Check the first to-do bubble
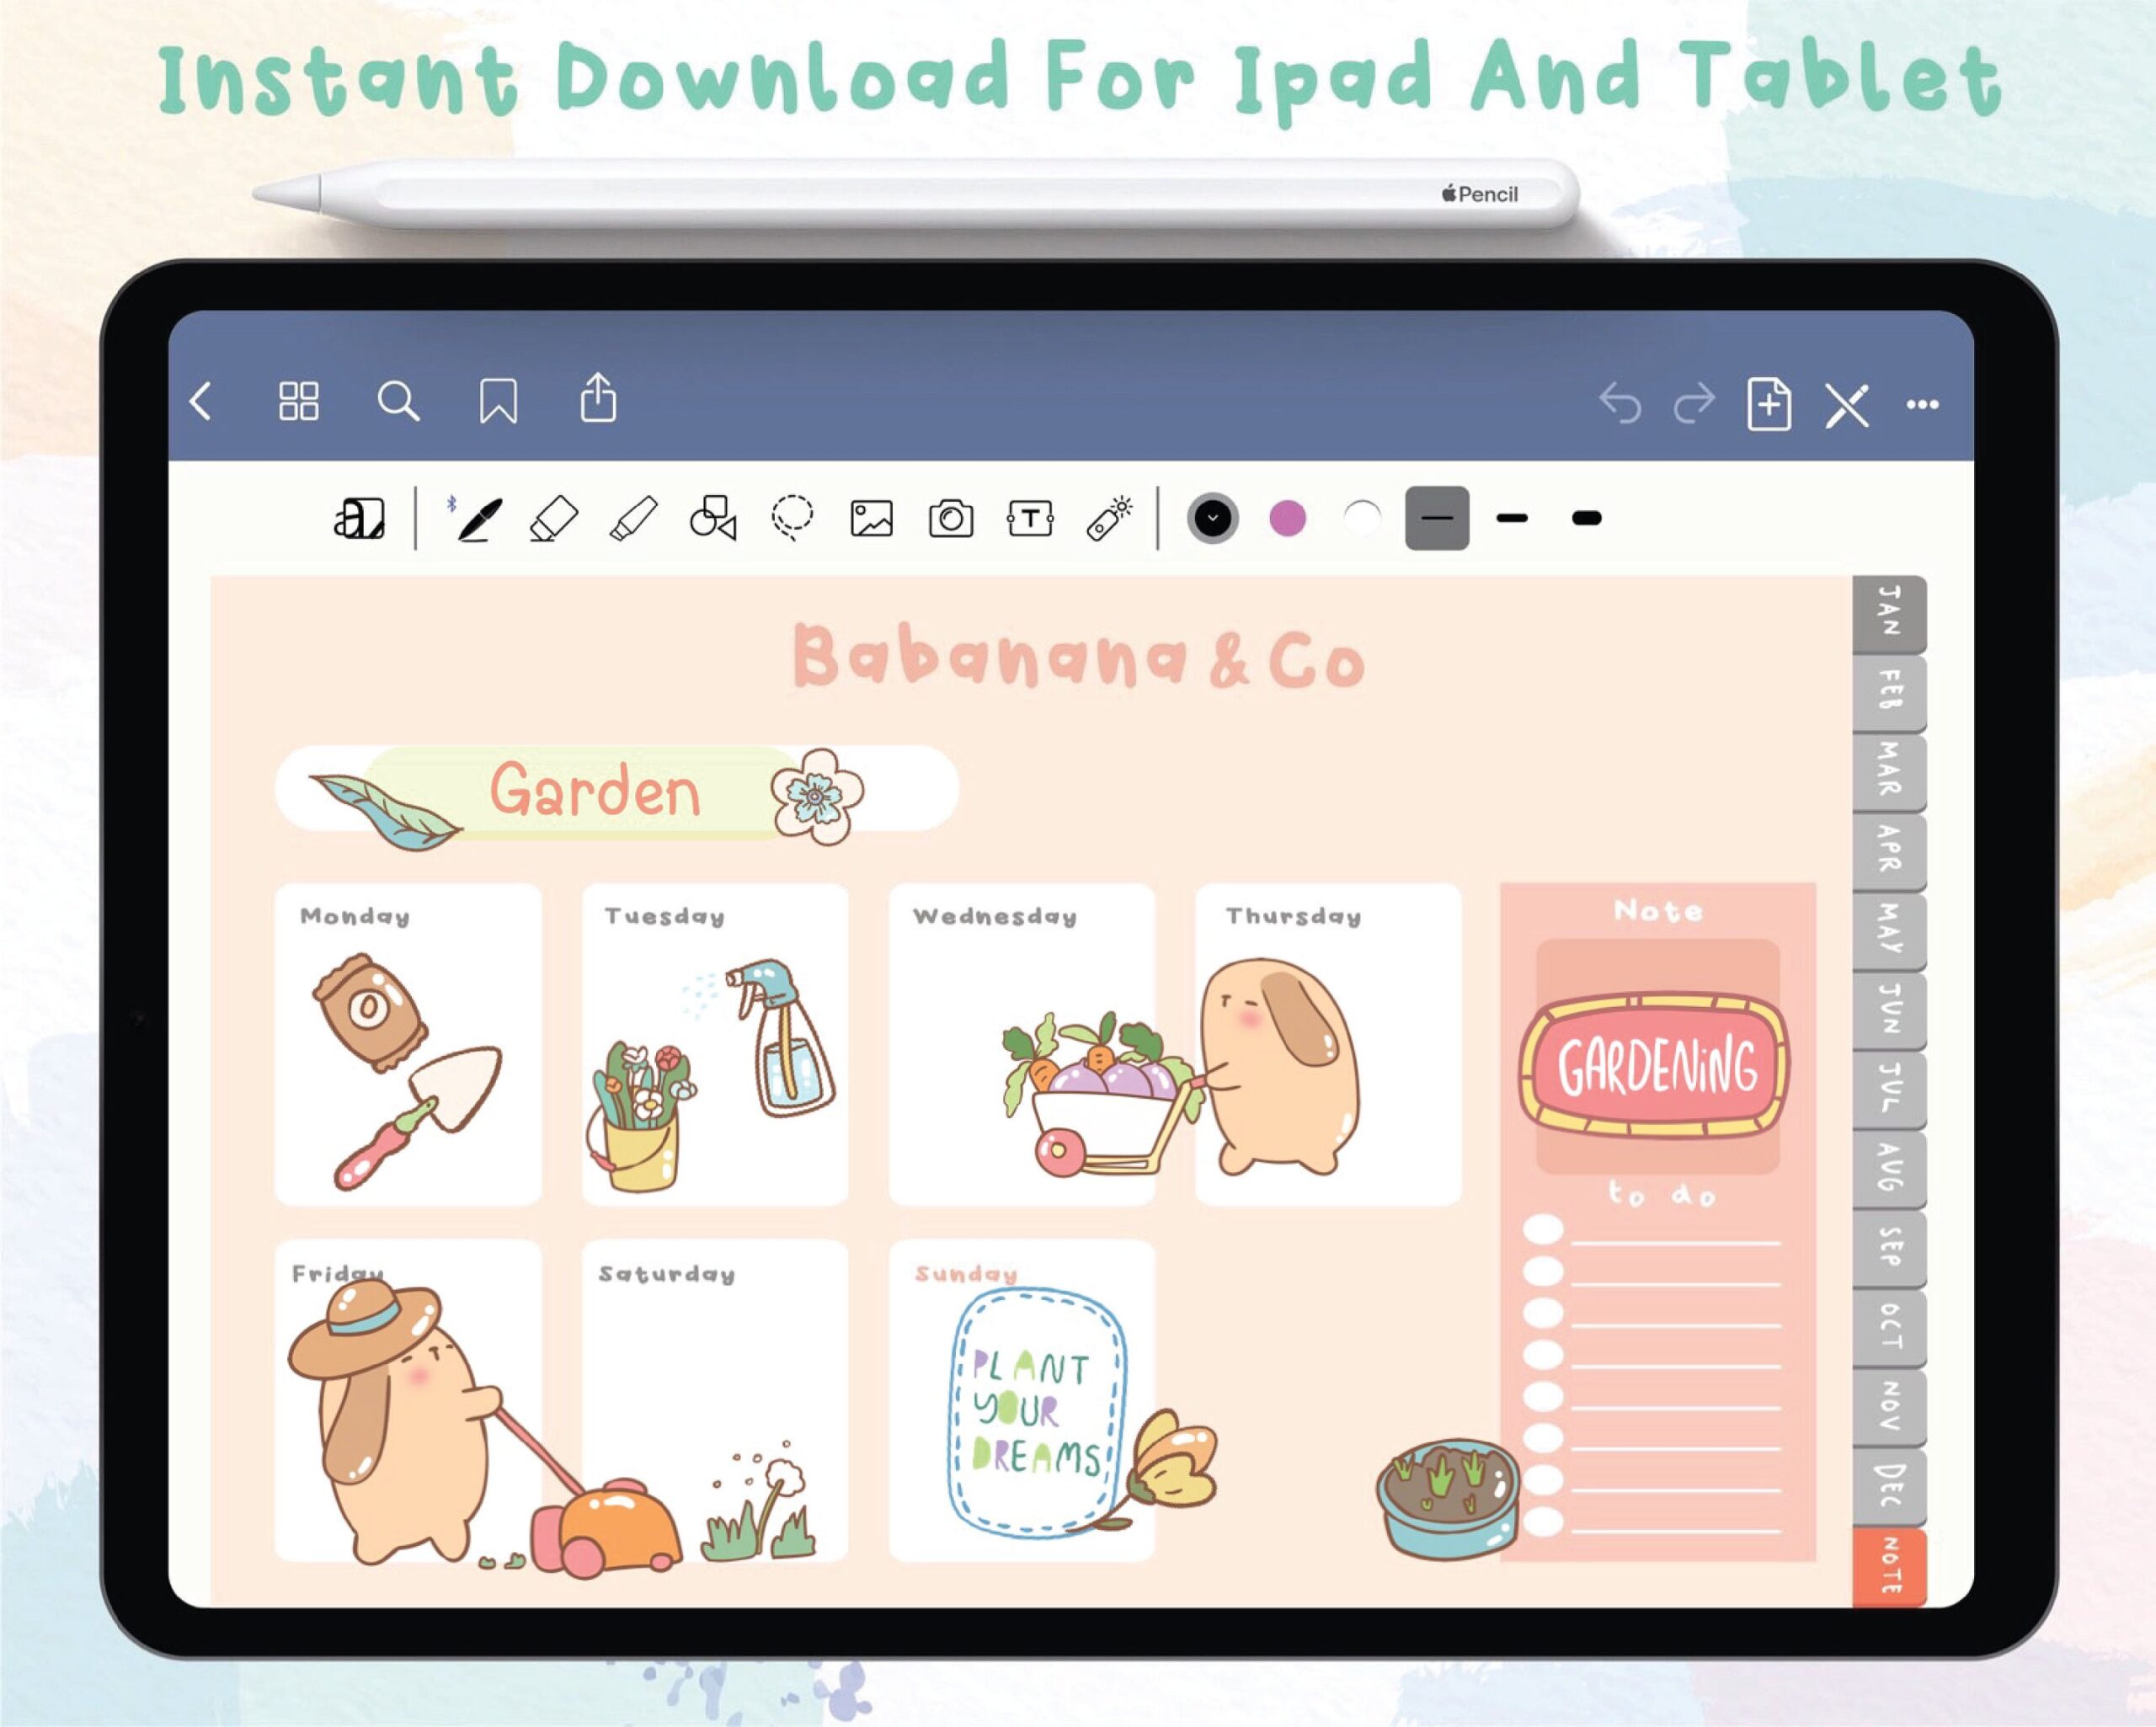Screen dimensions: 2156x1727 coord(1543,1230)
